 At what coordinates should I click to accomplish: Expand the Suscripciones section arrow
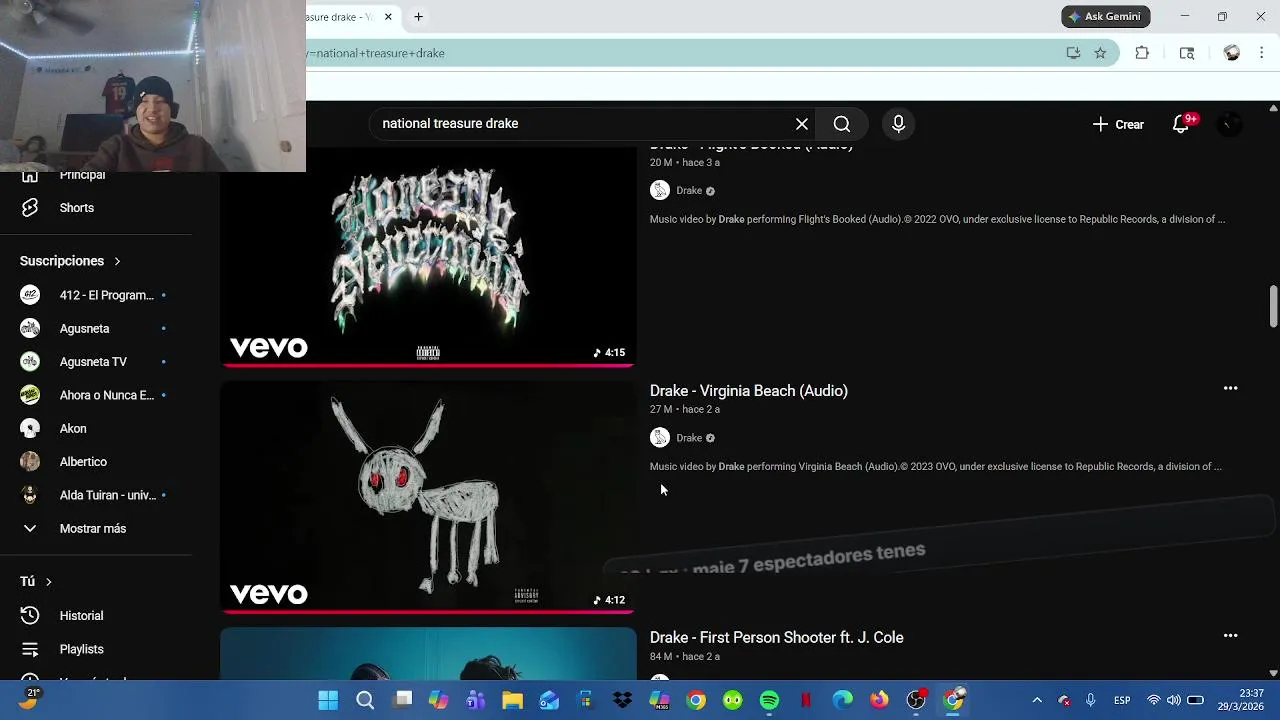click(x=116, y=261)
